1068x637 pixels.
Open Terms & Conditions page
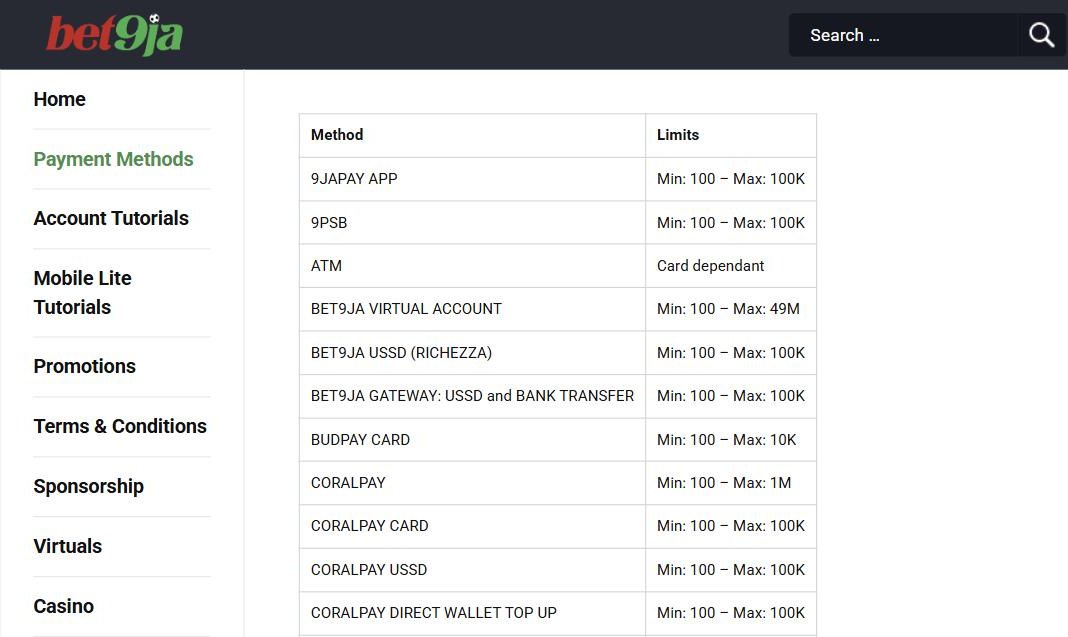(120, 426)
